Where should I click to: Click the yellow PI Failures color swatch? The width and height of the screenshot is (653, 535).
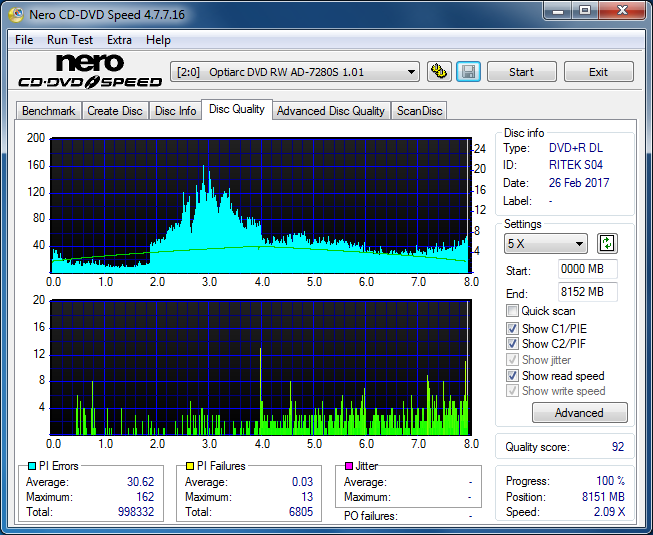190,466
